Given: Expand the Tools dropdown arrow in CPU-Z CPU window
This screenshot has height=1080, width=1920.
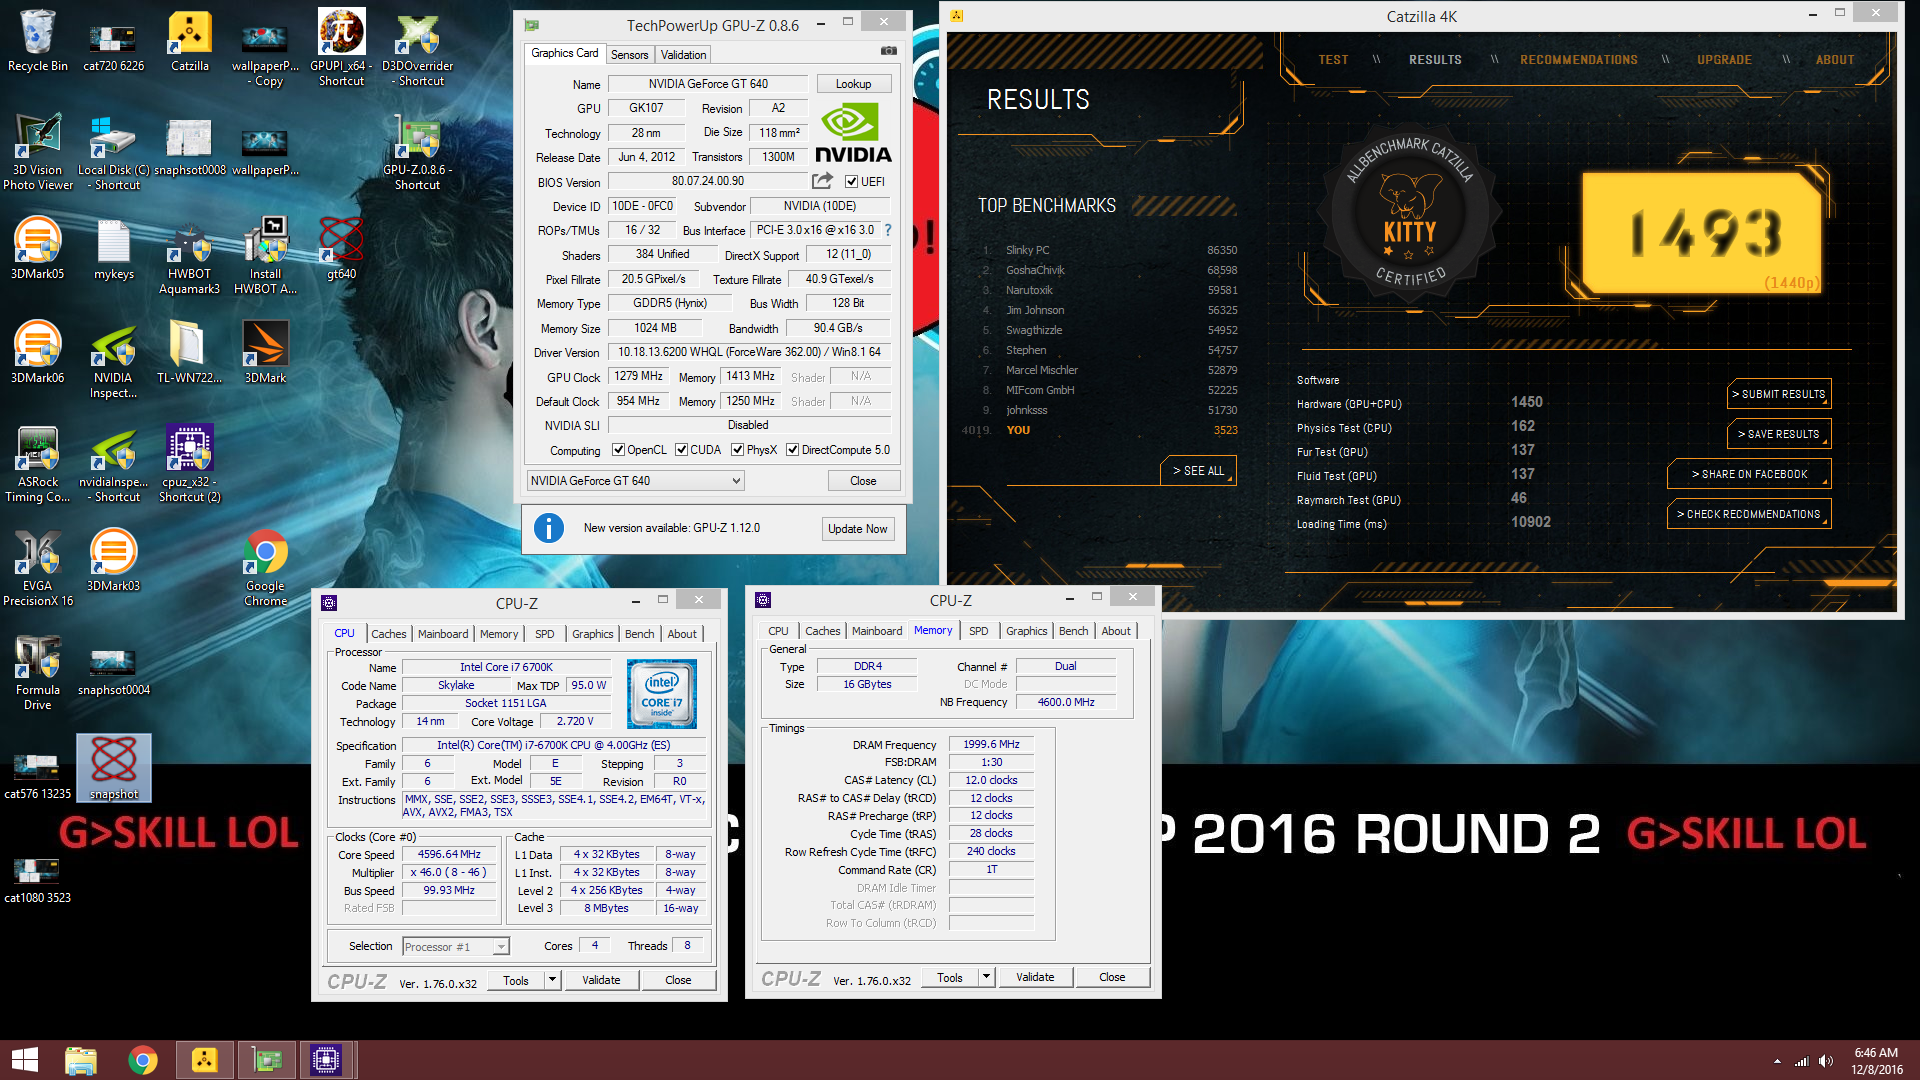Looking at the screenshot, I should 552,980.
